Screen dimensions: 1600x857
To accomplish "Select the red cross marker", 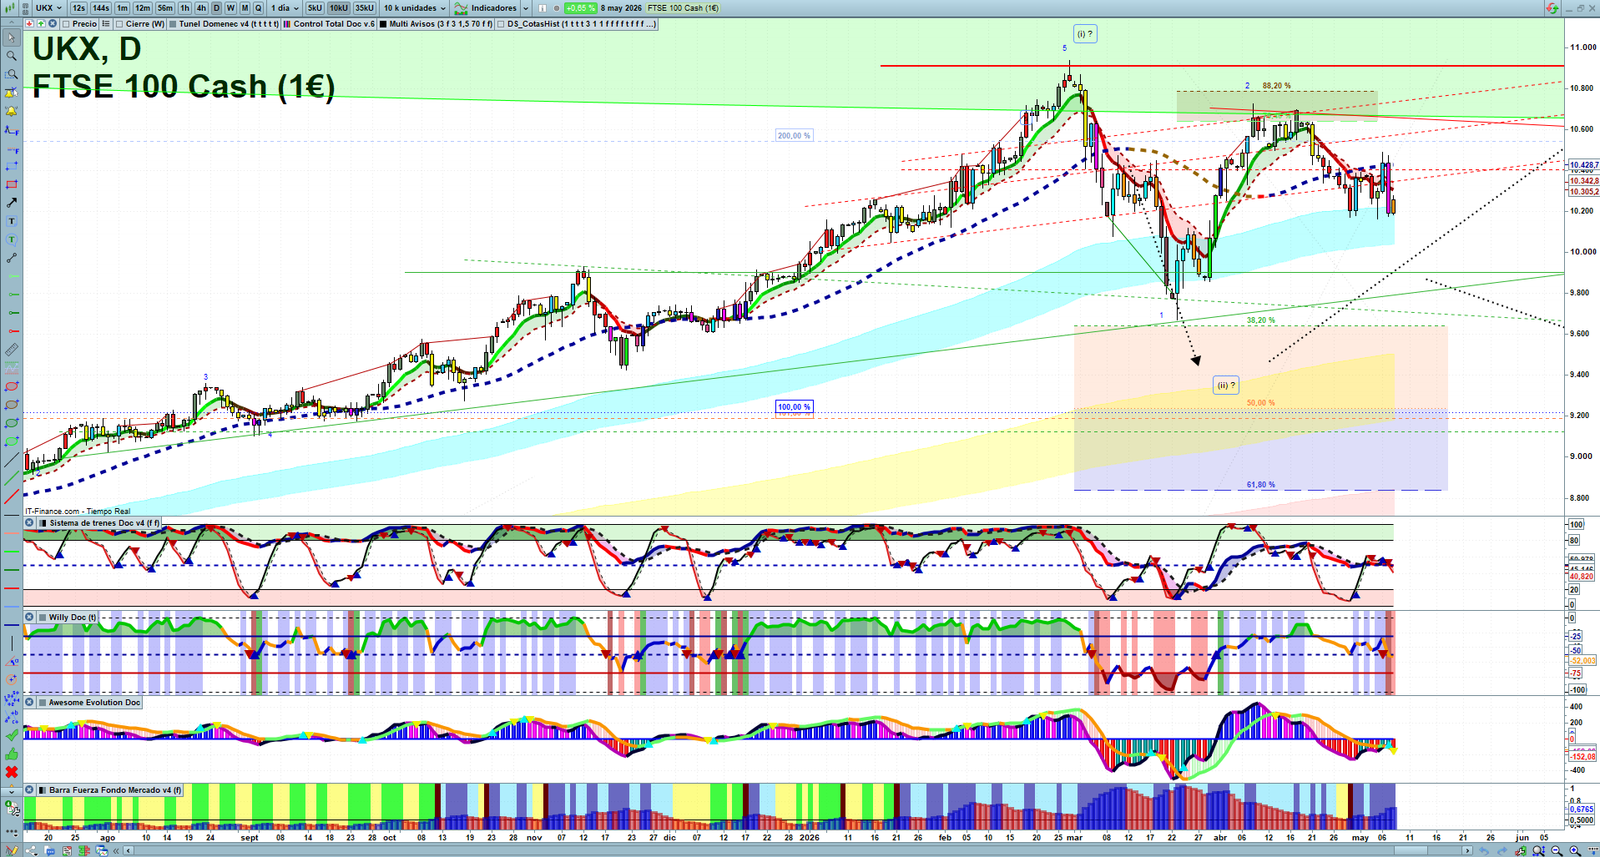I will coord(11,772).
